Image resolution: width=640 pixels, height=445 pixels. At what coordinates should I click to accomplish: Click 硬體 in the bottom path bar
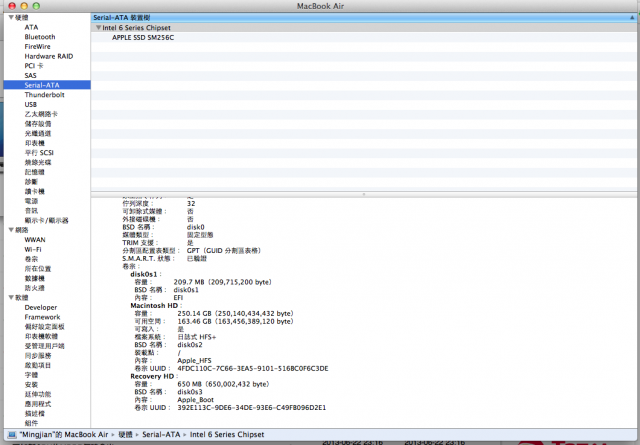point(125,435)
